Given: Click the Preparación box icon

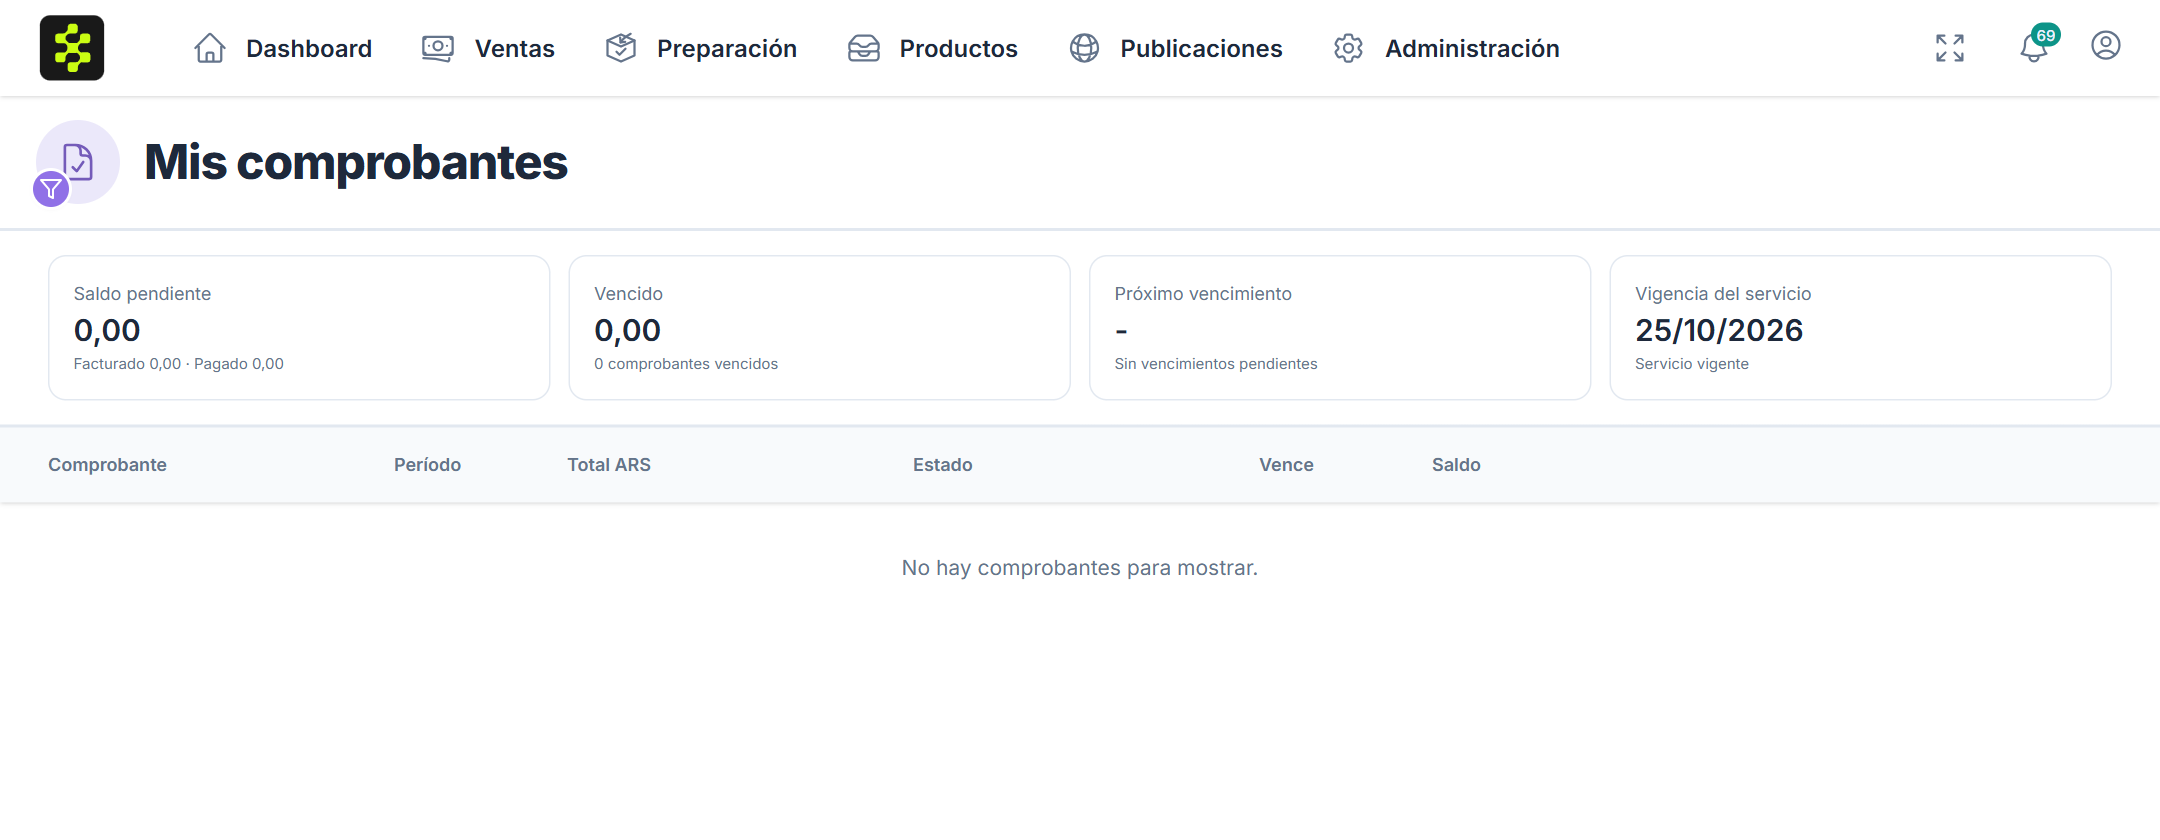Looking at the screenshot, I should point(621,48).
